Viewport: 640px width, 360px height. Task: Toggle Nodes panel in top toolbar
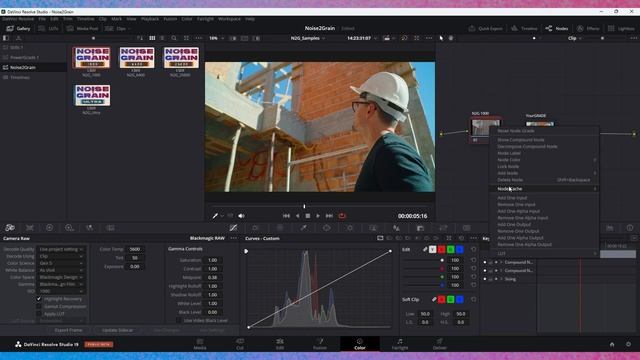coord(557,28)
